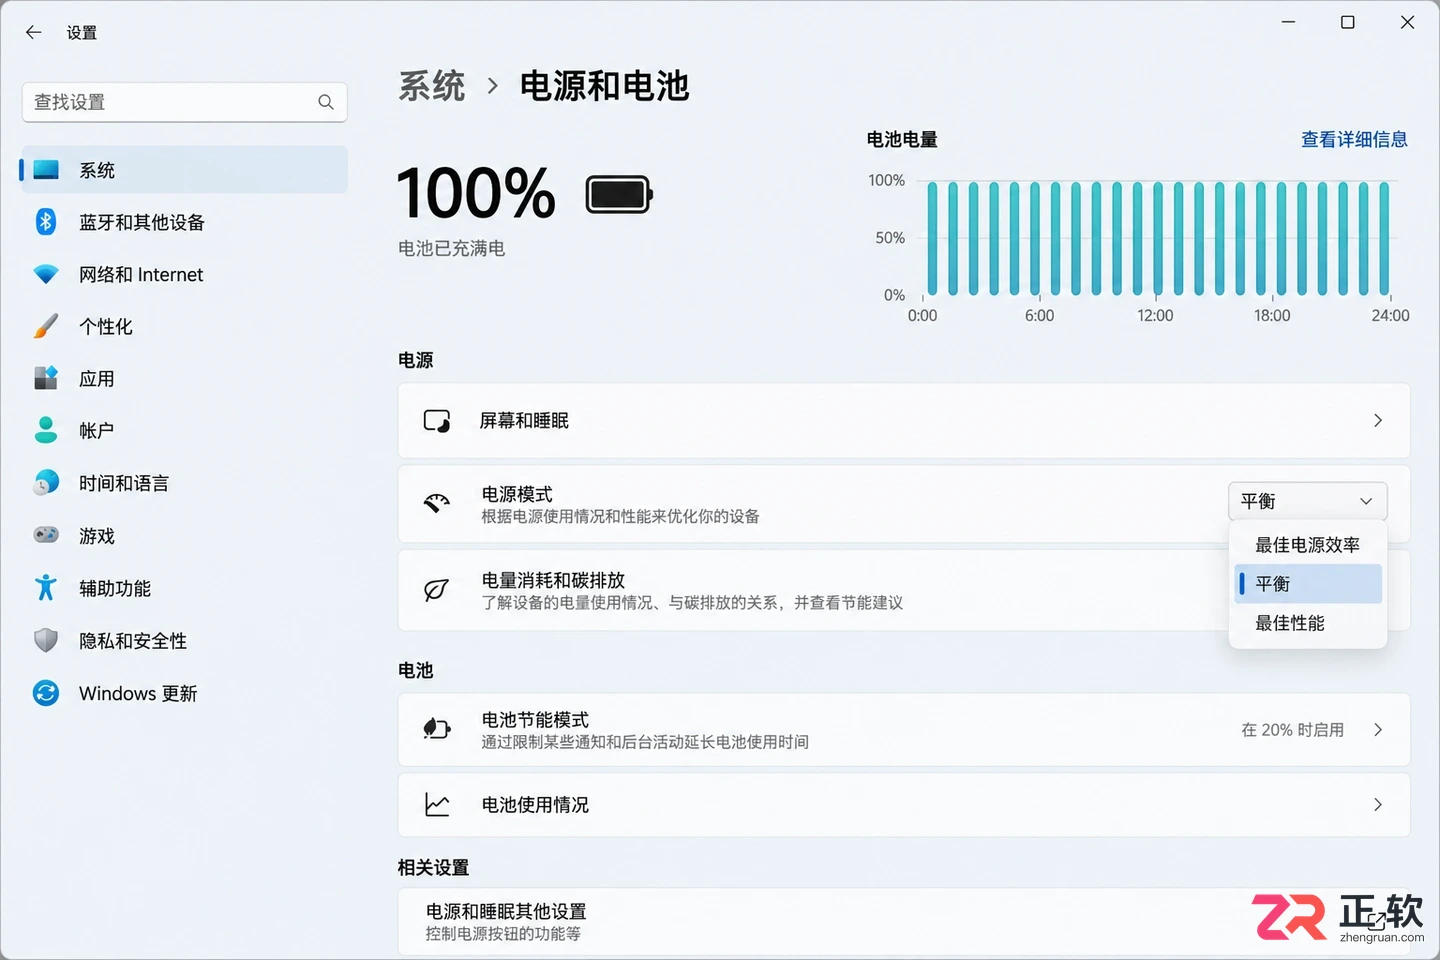Click the power mode gauge icon
The image size is (1440, 960).
point(437,503)
